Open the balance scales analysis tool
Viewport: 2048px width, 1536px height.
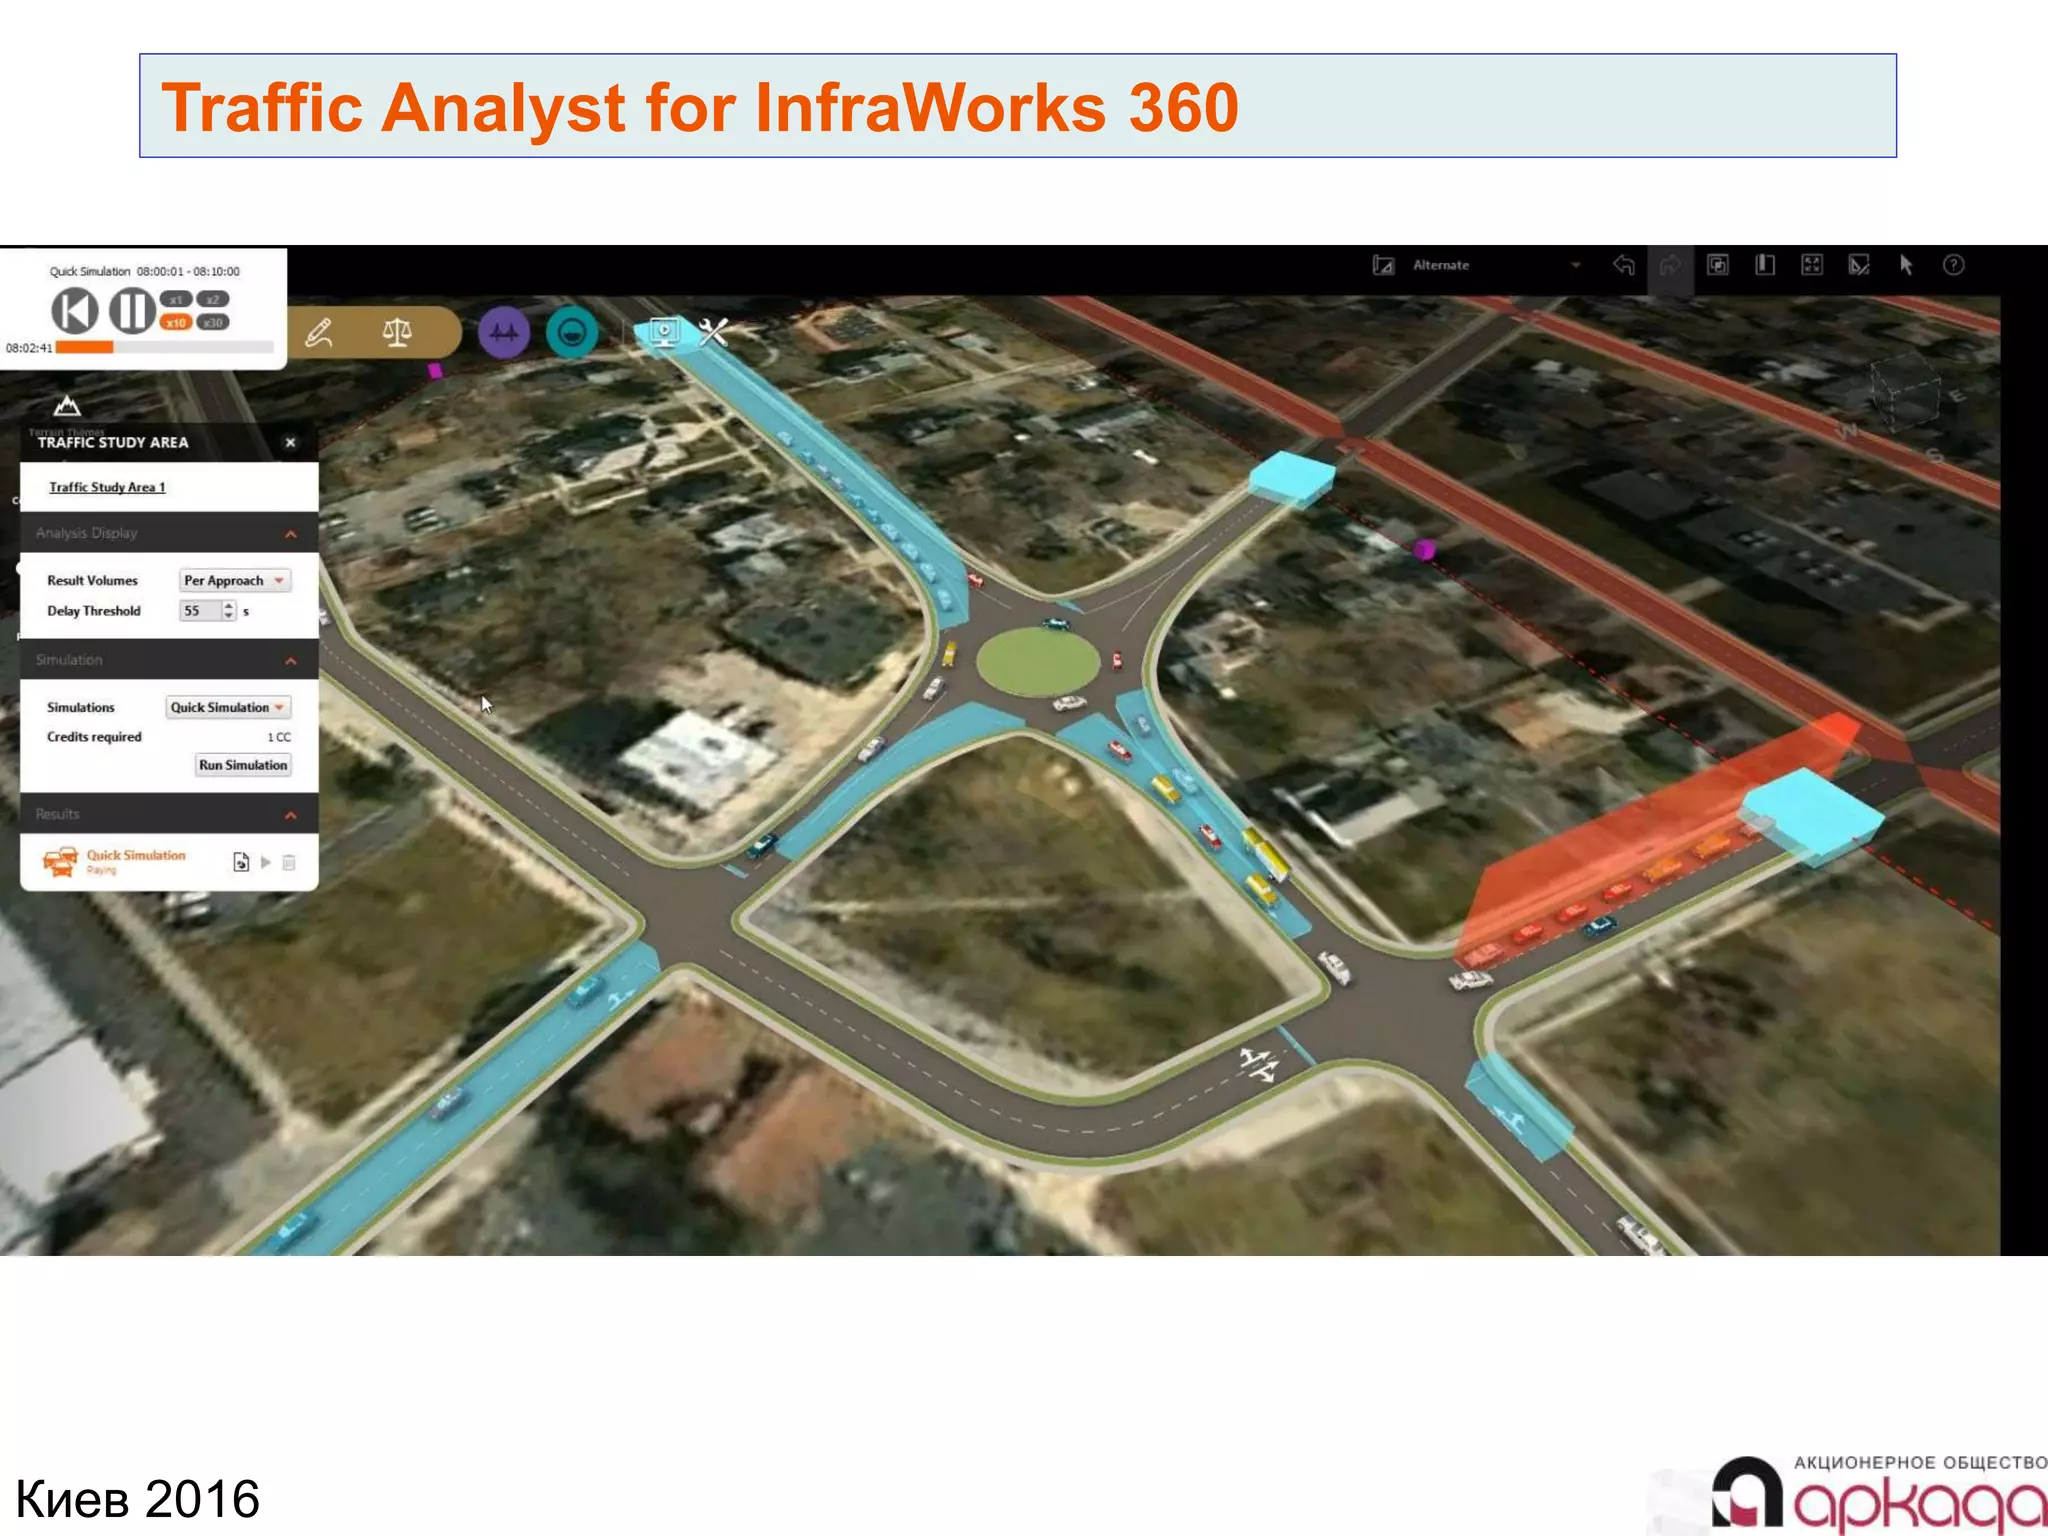point(397,332)
